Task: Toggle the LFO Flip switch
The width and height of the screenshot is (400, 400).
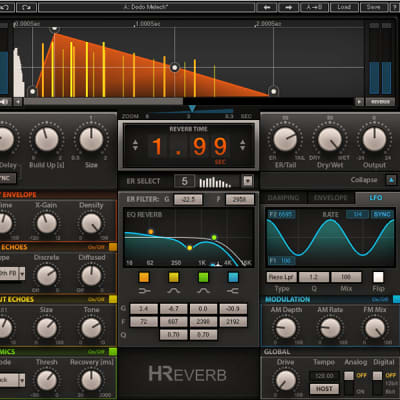Action: click(378, 277)
